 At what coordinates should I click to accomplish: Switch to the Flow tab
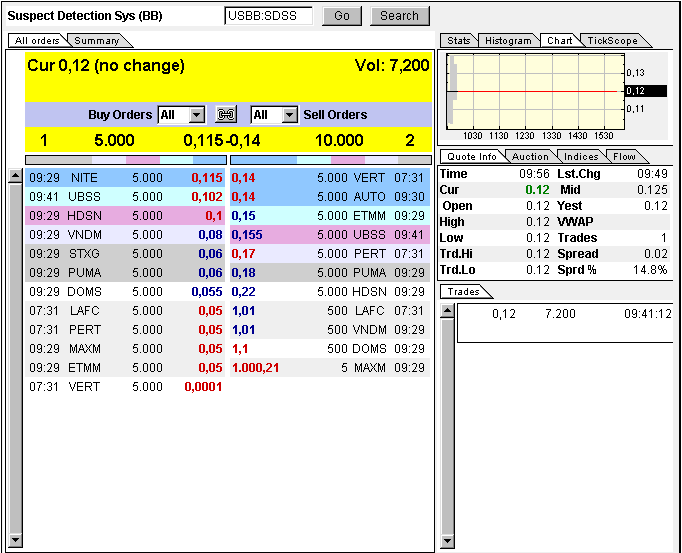pyautogui.click(x=625, y=157)
